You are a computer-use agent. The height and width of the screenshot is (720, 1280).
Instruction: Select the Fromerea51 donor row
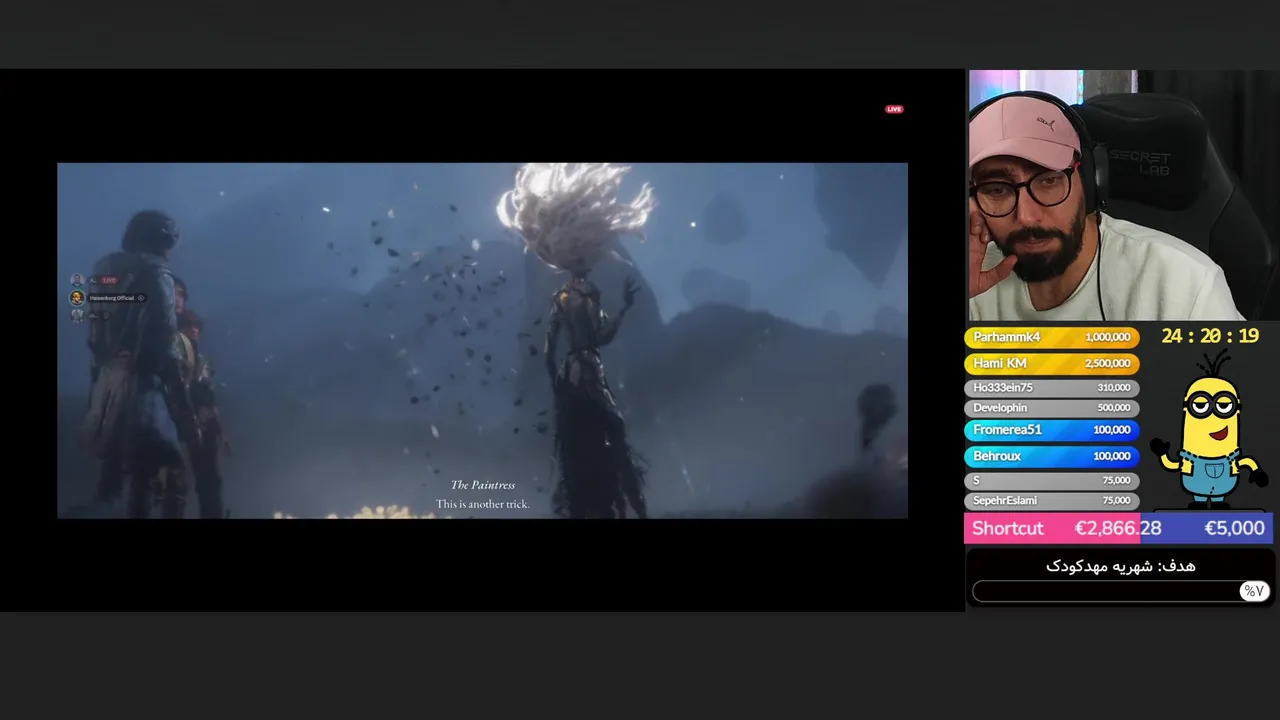pyautogui.click(x=1051, y=430)
